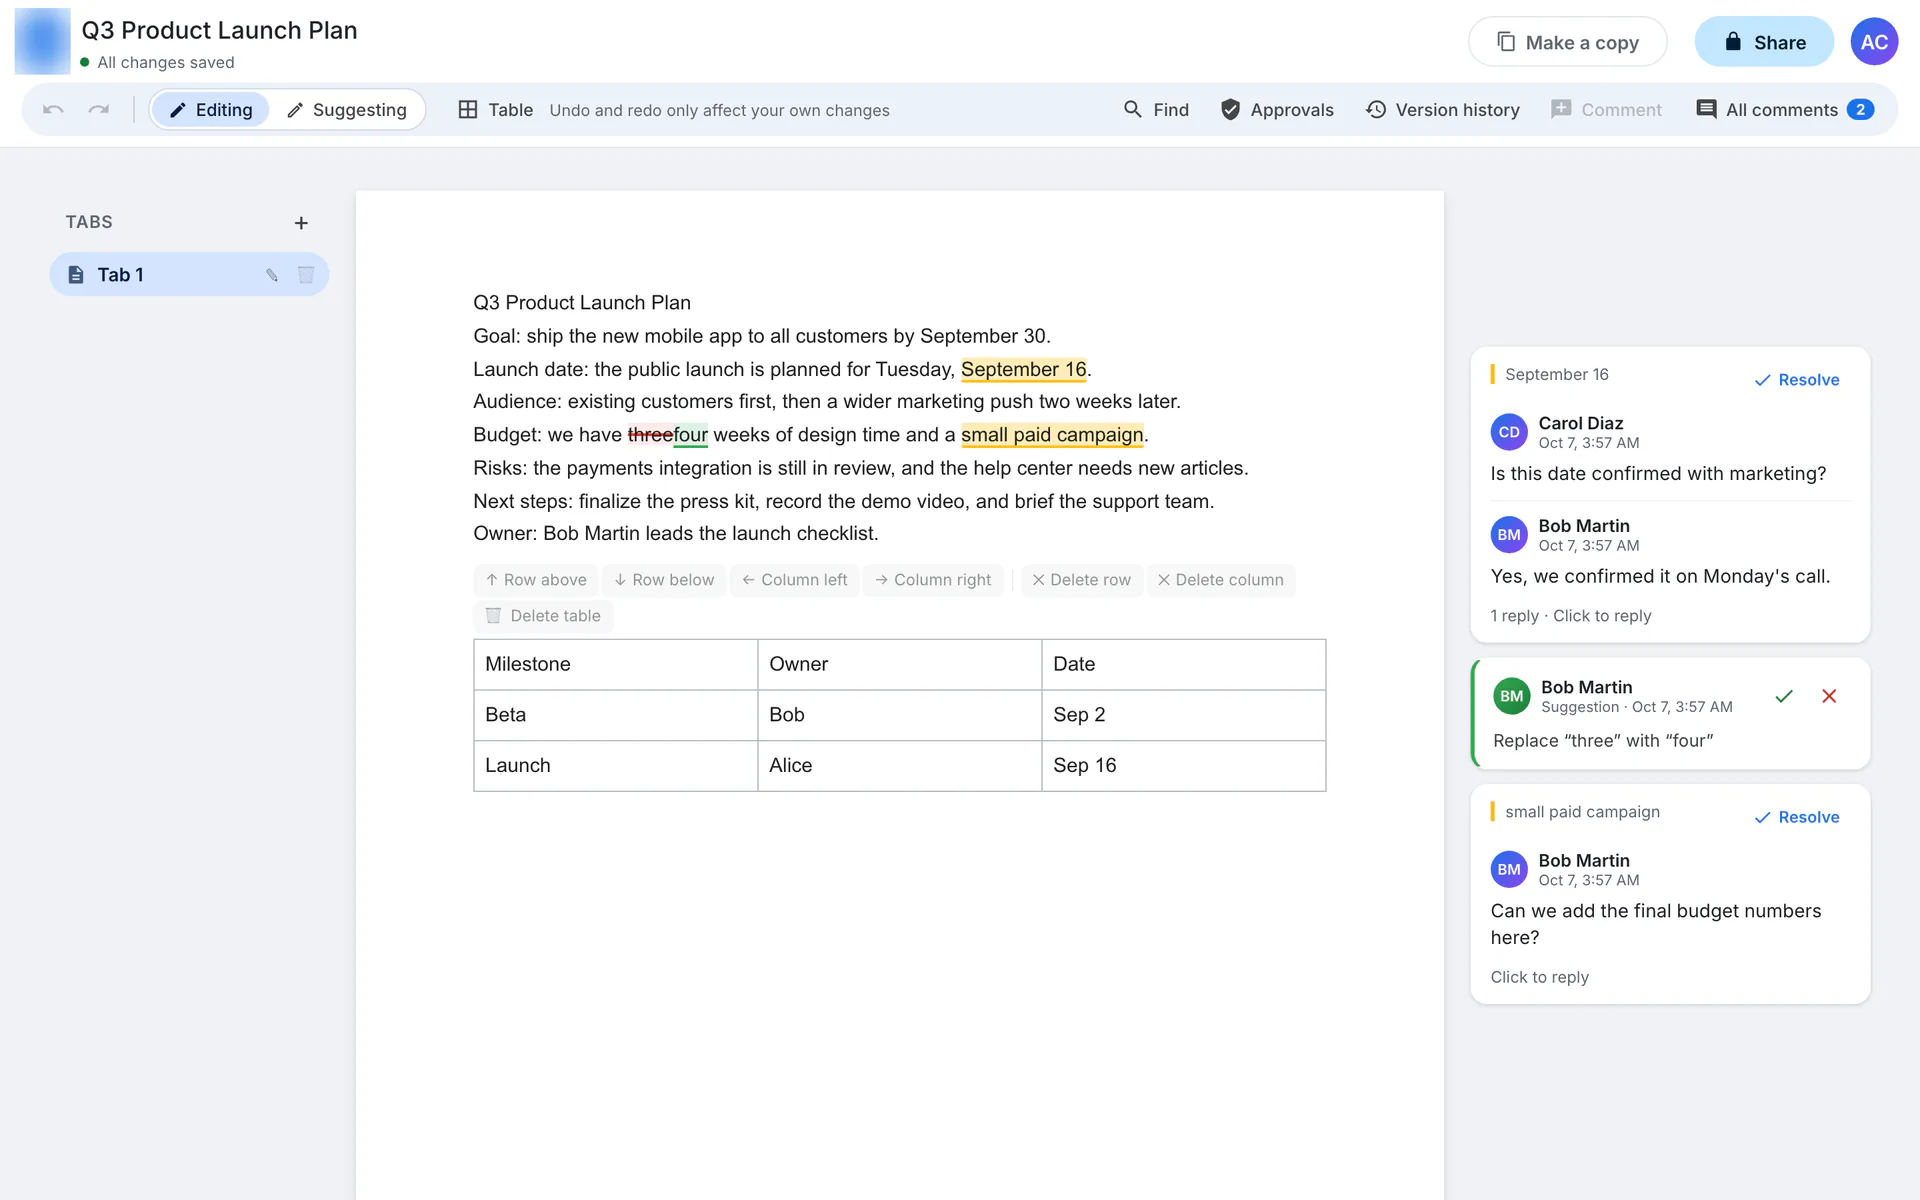The image size is (1920, 1200).
Task: Click the undo arrow icon
Action: pos(53,110)
